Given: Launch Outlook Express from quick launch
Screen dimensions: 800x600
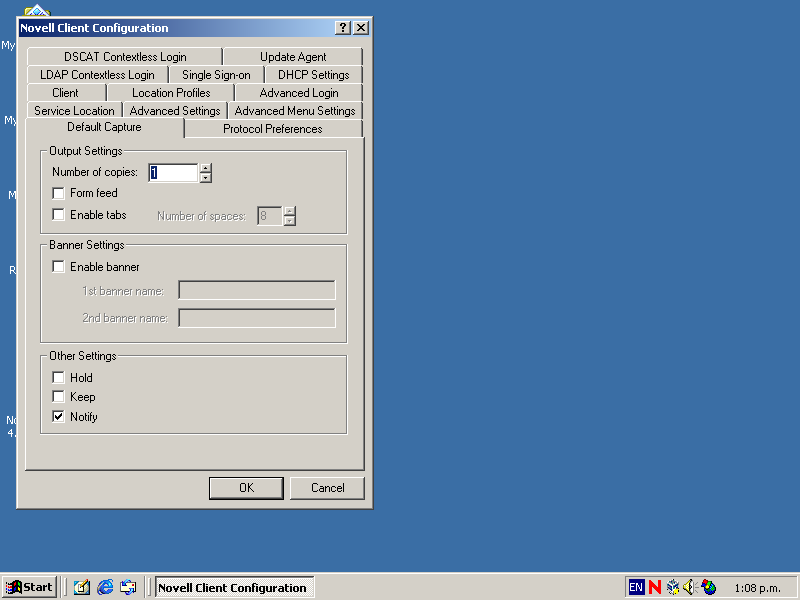Looking at the screenshot, I should point(128,587).
